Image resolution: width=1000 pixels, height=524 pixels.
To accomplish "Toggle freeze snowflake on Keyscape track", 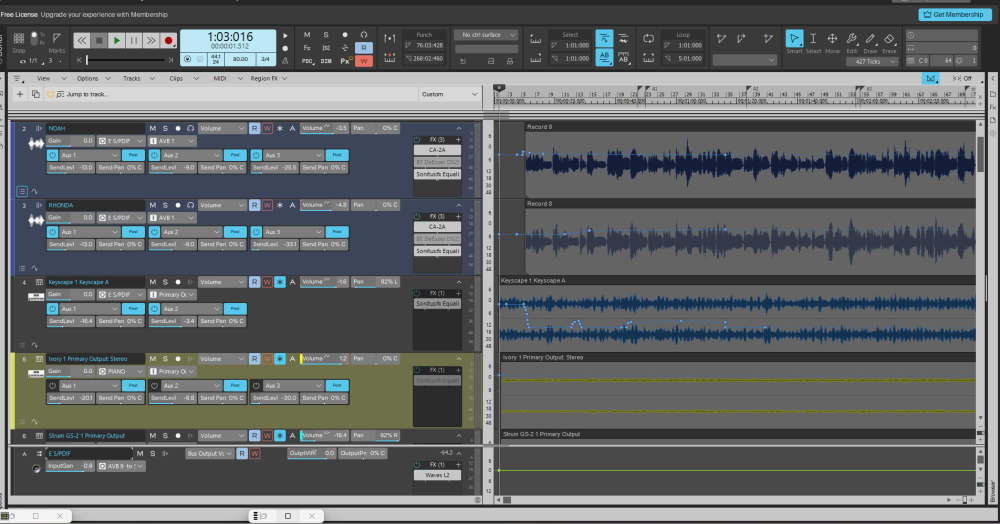I will [280, 282].
